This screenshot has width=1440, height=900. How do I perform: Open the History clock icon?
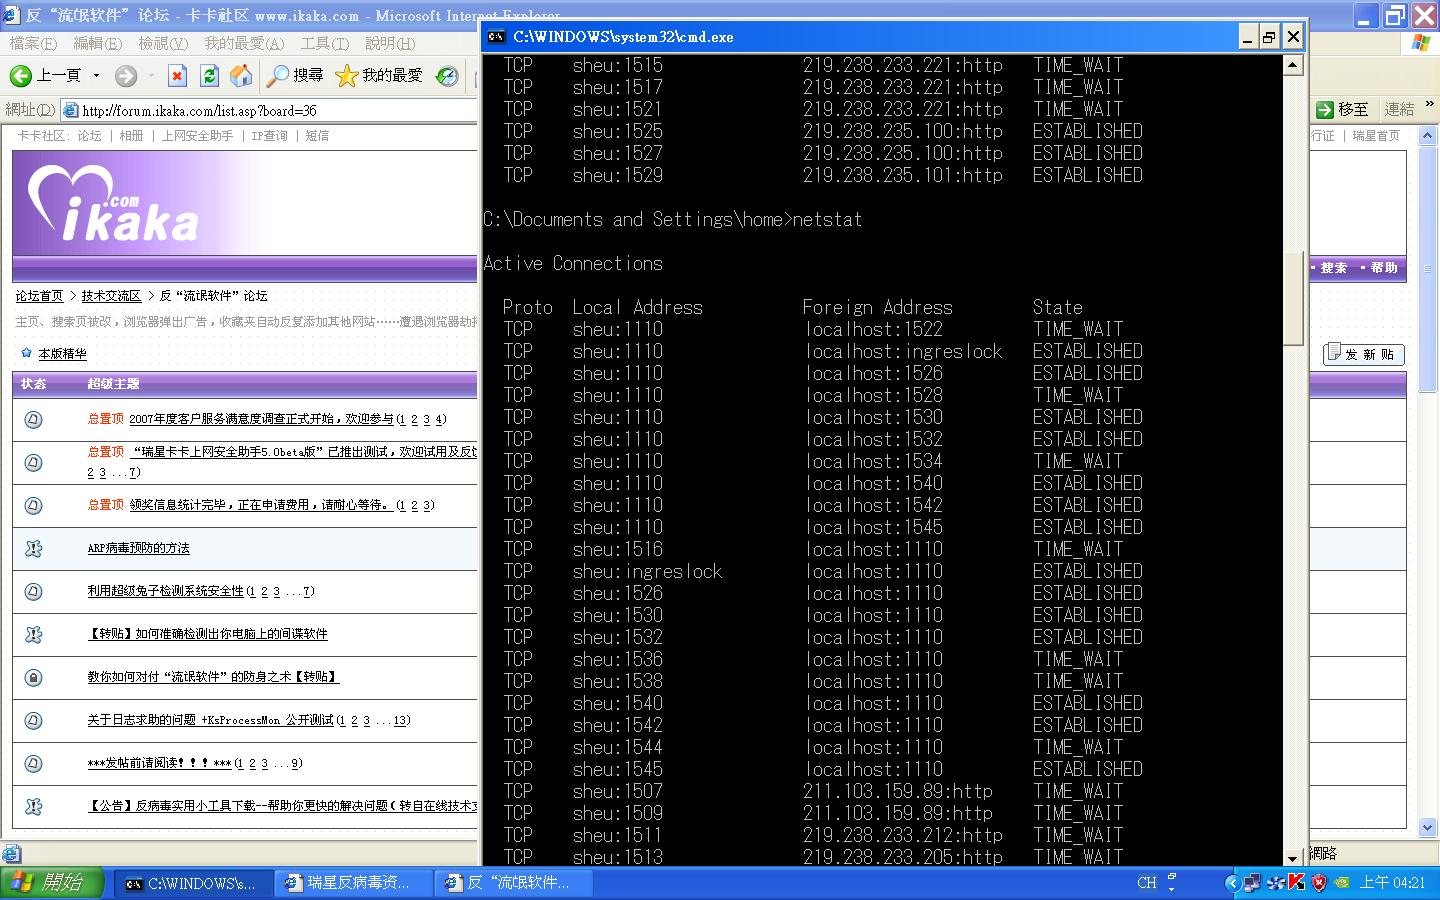(x=448, y=76)
